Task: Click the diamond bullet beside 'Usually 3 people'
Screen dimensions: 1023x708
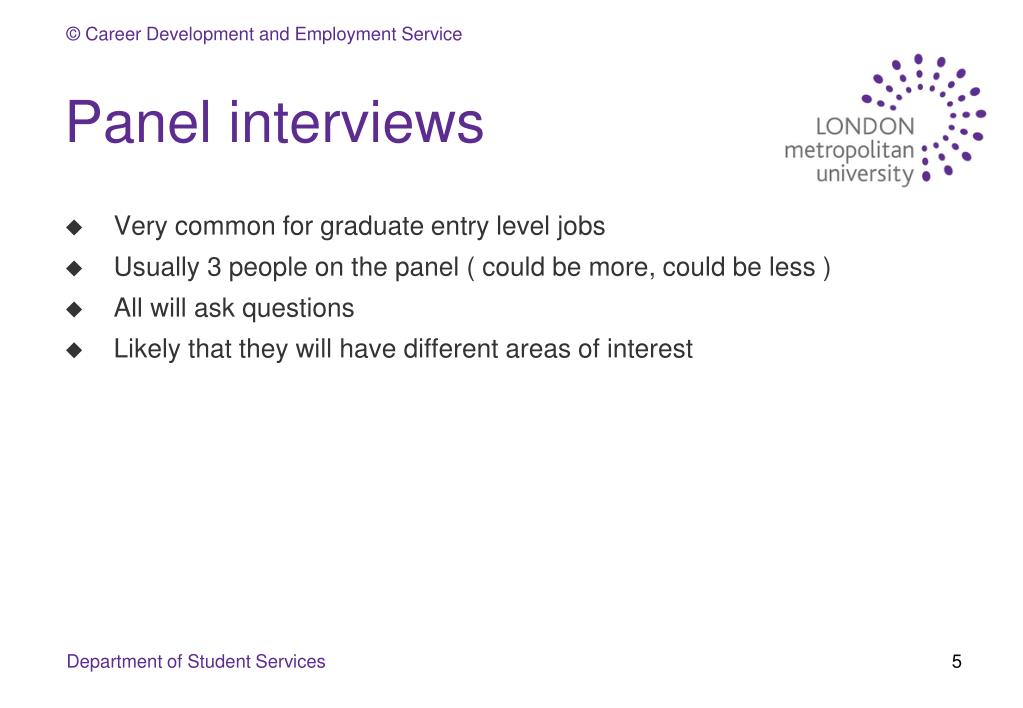Action: click(x=74, y=268)
